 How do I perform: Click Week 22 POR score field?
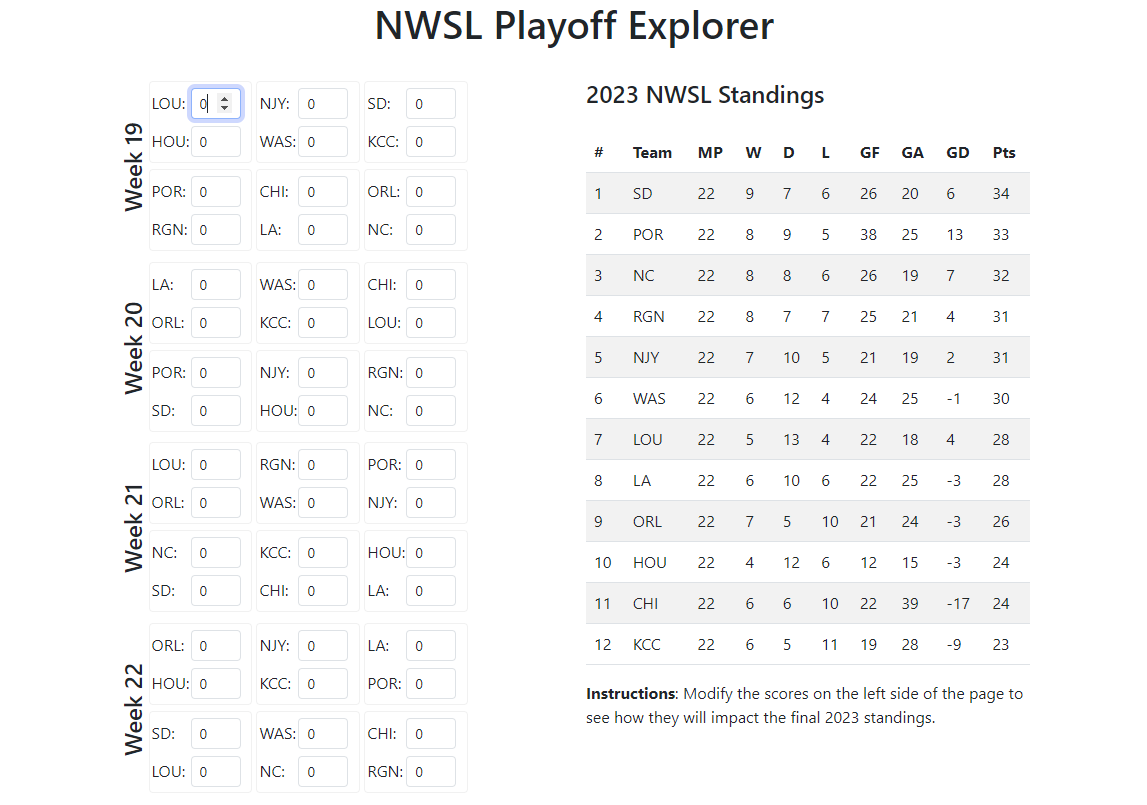click(431, 684)
